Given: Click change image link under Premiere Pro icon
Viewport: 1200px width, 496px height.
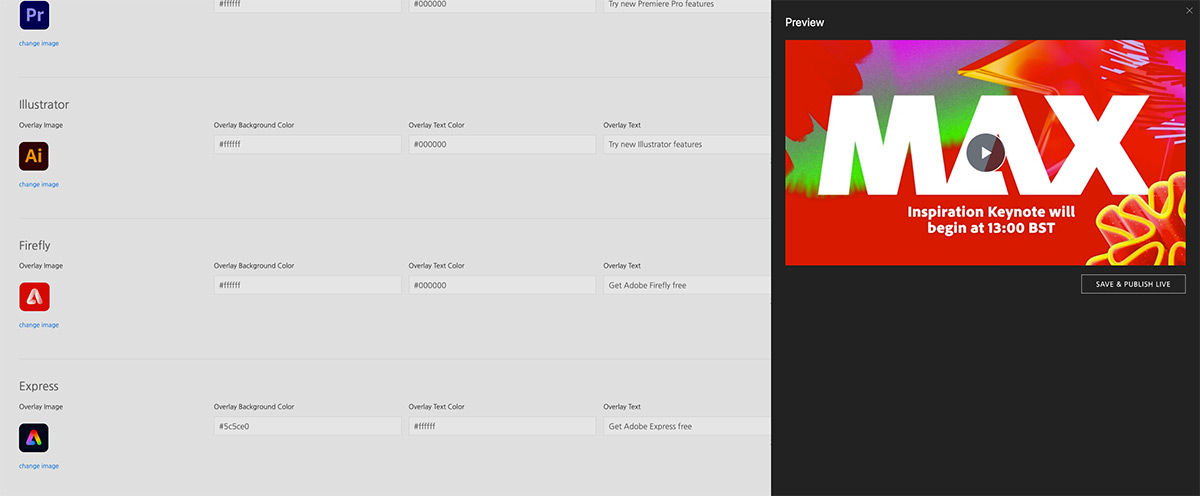Looking at the screenshot, I should tap(39, 43).
